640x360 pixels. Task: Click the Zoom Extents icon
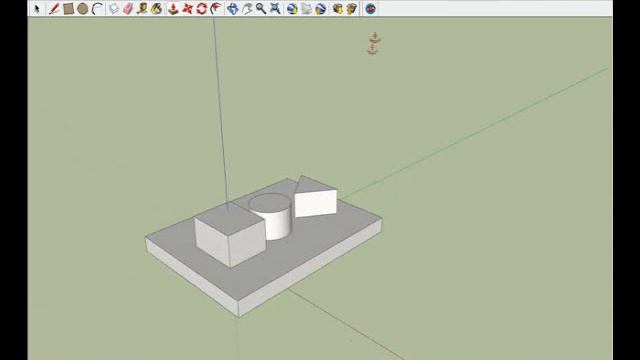pos(275,9)
